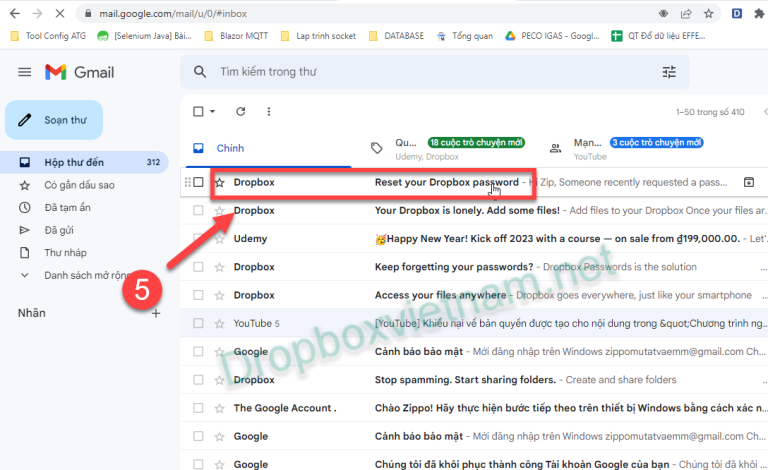Open YouTube Khiếu nại về bản quyền email
Screen dimensions: 768x470
pos(474,323)
